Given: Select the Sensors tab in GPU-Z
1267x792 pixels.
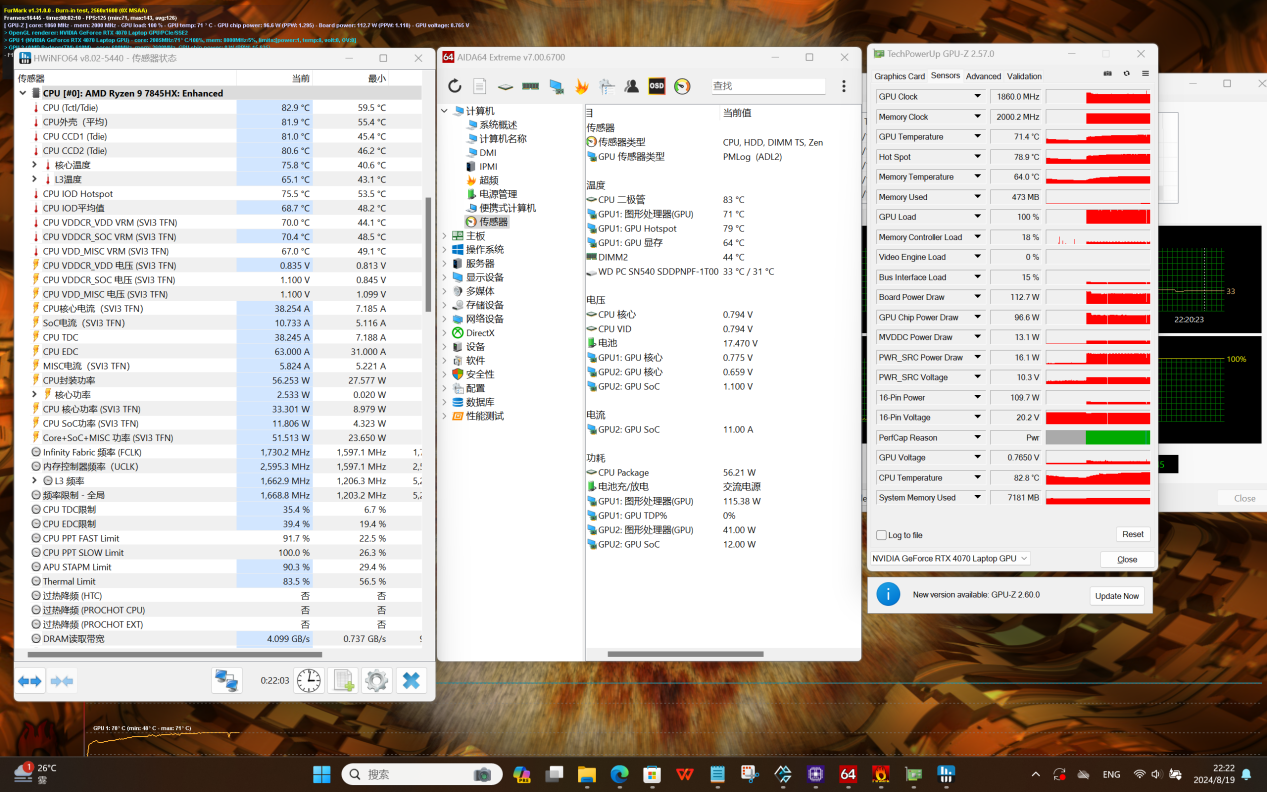Looking at the screenshot, I should [945, 76].
